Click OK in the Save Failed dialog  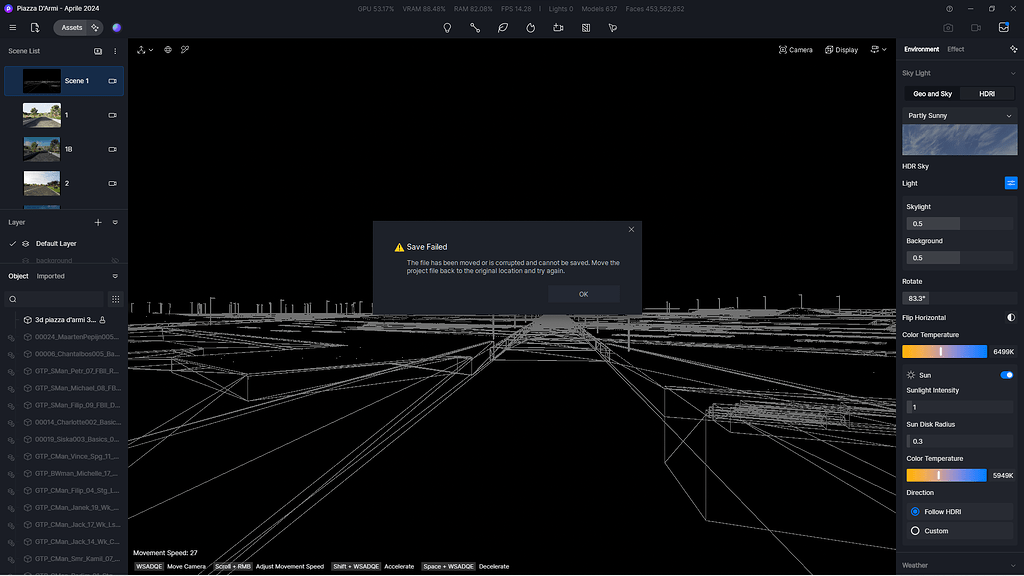583,294
